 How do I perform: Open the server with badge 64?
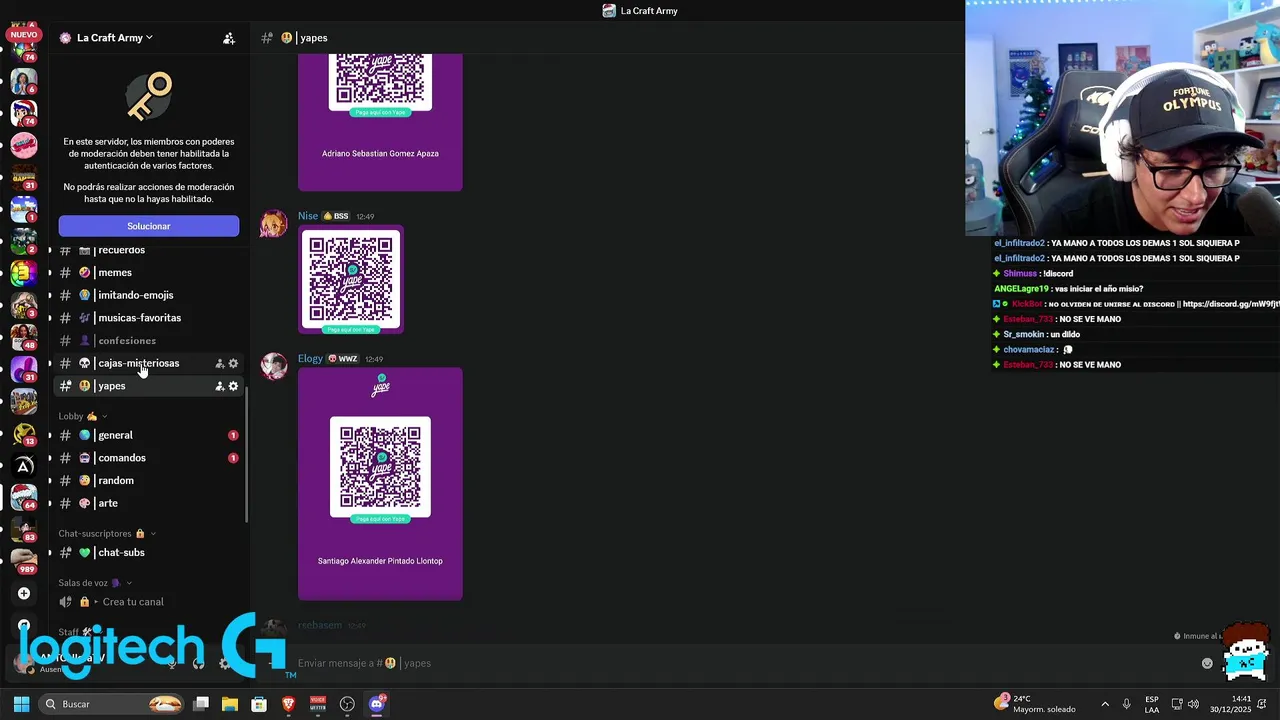coord(24,497)
